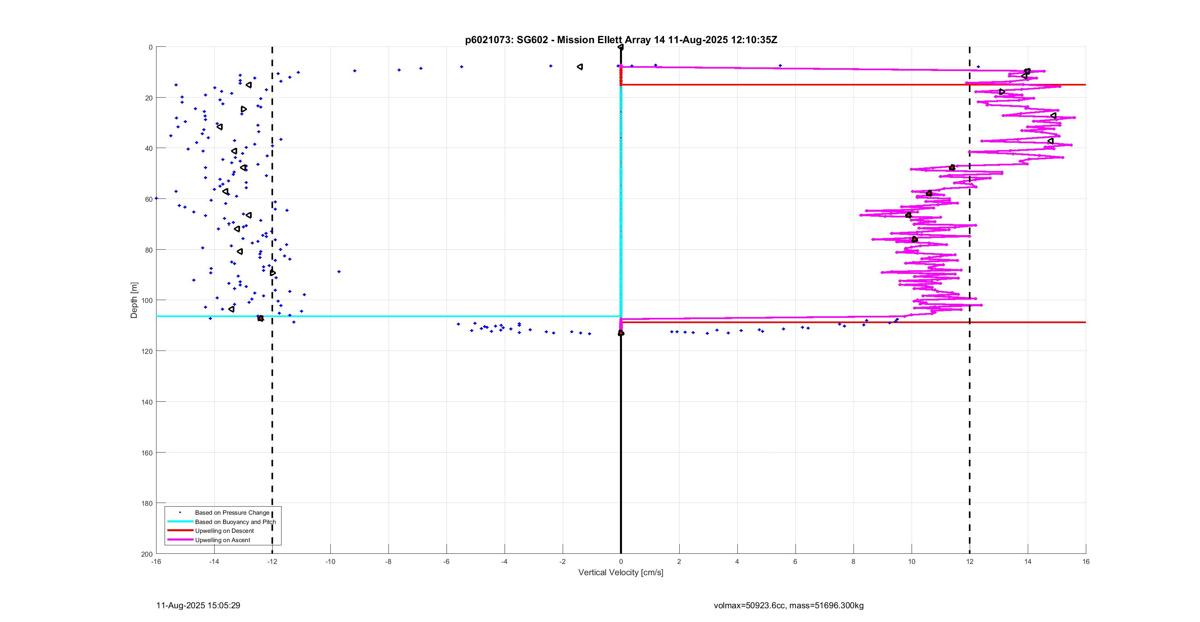Click the '140' depth axis tick label
This screenshot has width=1200, height=622.
tap(146, 402)
